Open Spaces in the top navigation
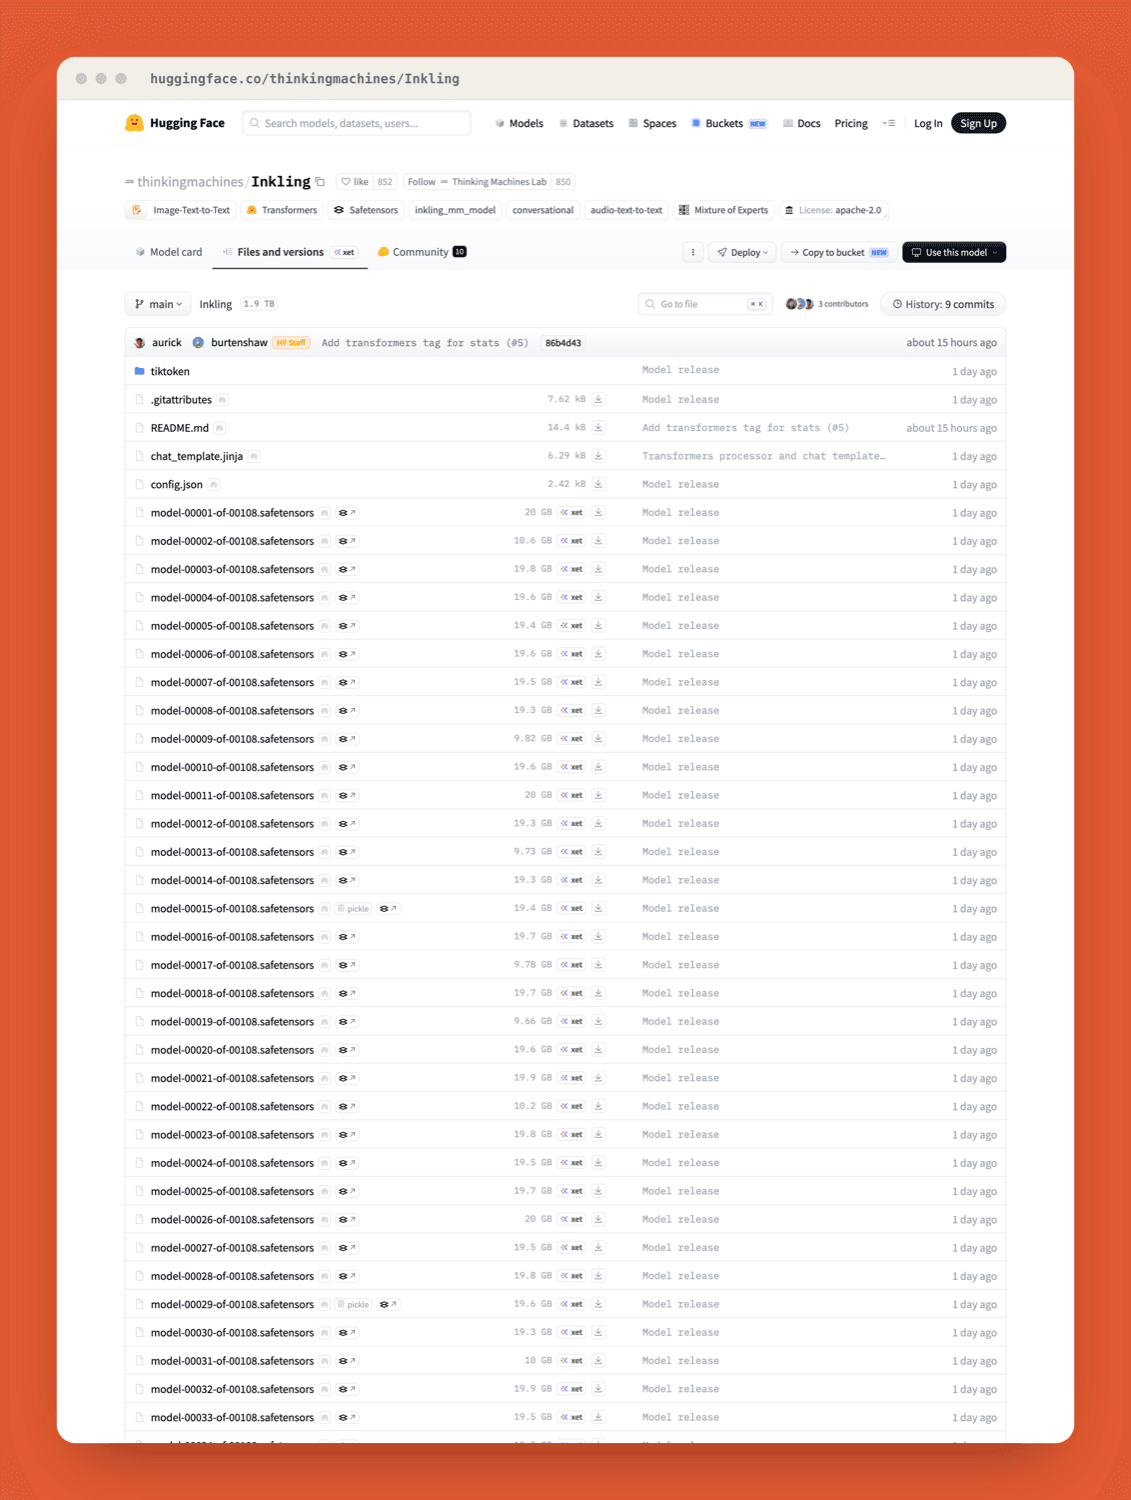The height and width of the screenshot is (1500, 1131). [652, 123]
